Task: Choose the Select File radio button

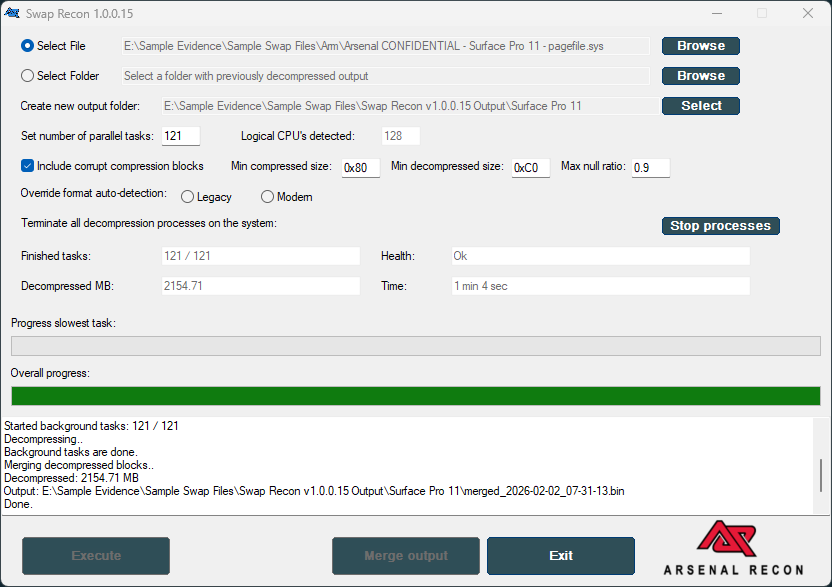Action: point(27,46)
